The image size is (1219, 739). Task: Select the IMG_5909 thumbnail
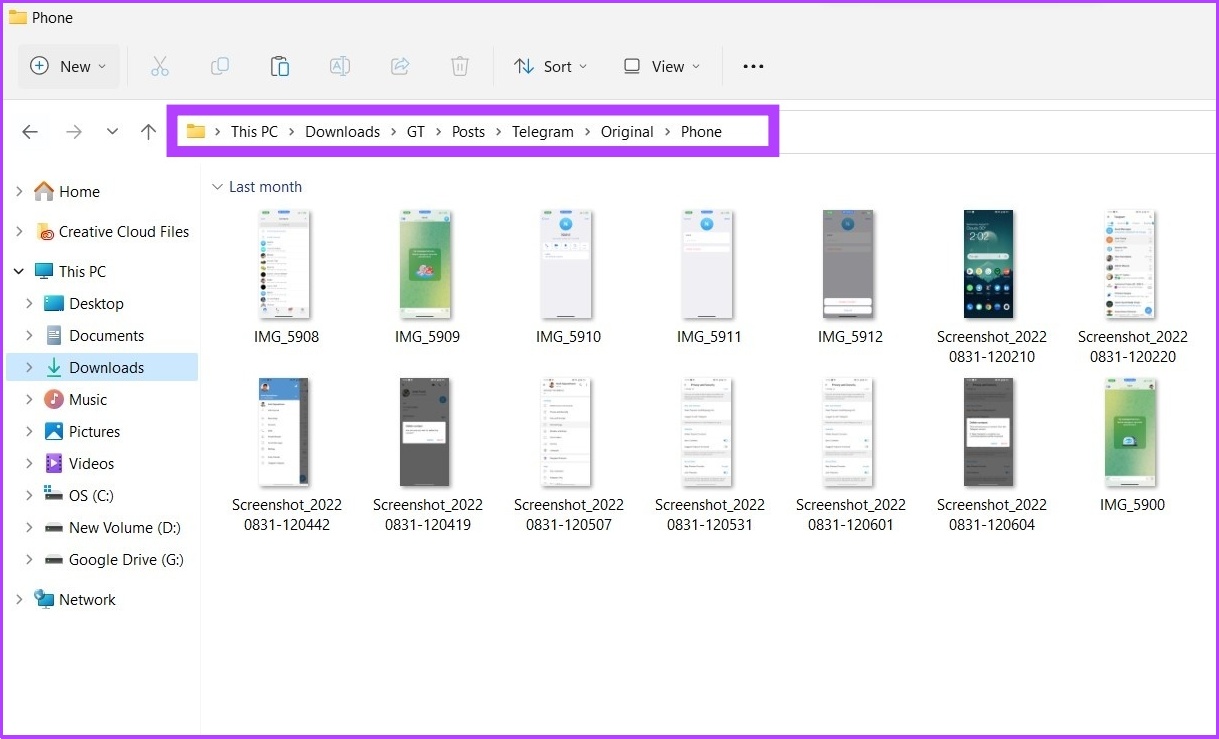[425, 263]
